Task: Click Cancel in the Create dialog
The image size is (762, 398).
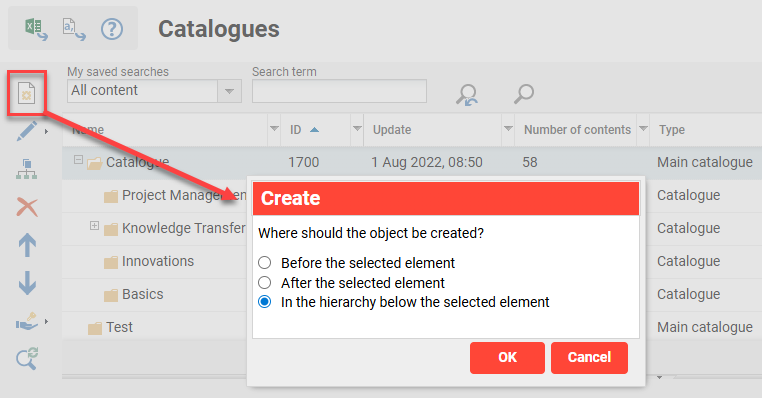Action: 589,358
